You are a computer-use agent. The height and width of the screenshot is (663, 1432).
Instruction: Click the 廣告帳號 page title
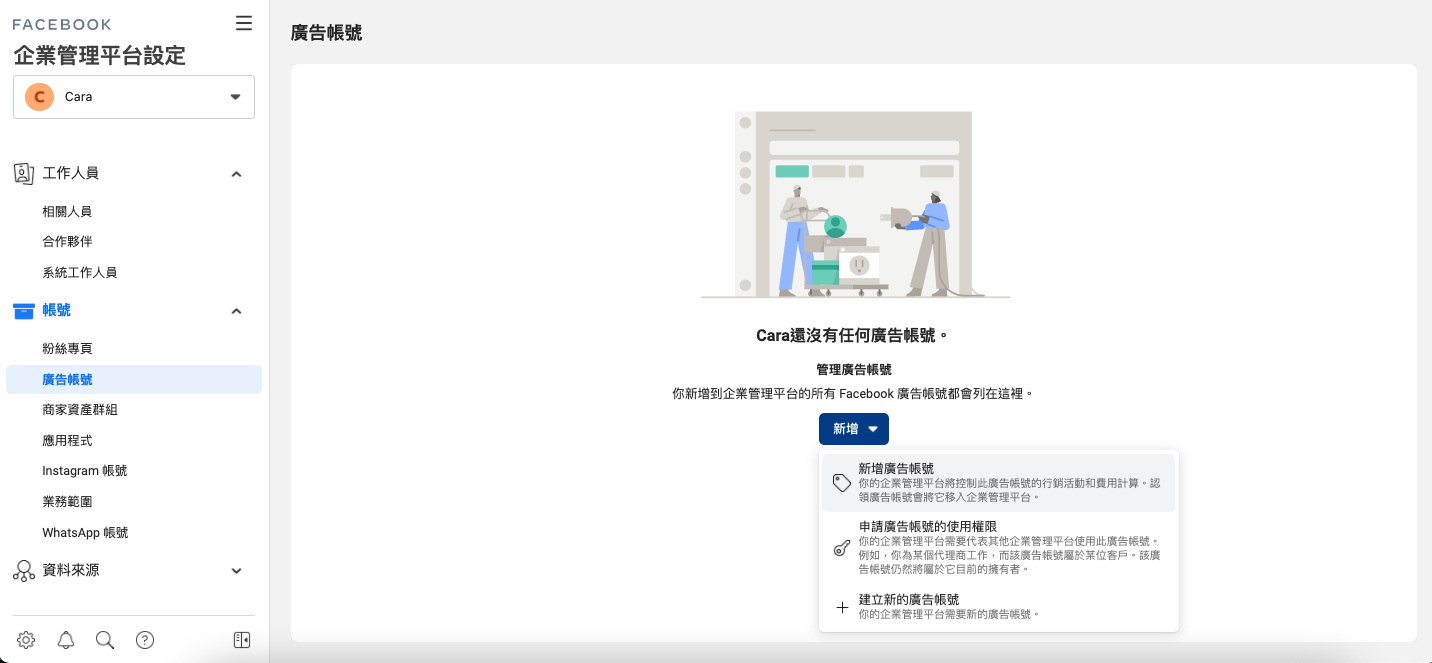click(x=326, y=33)
